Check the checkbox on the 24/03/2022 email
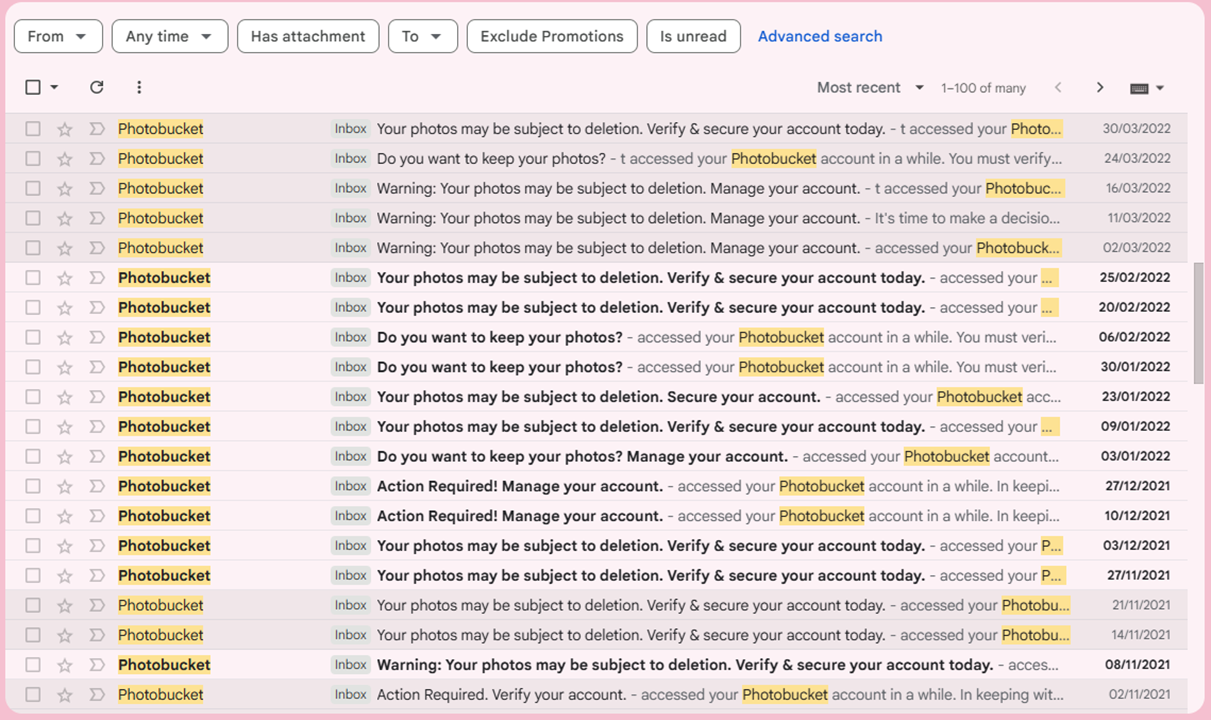This screenshot has width=1211, height=720. click(x=31, y=158)
